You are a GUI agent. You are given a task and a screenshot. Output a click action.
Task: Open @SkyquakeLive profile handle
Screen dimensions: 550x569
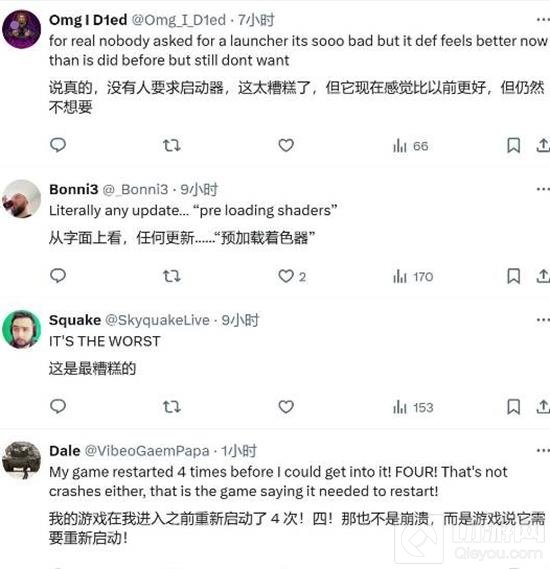pos(157,320)
